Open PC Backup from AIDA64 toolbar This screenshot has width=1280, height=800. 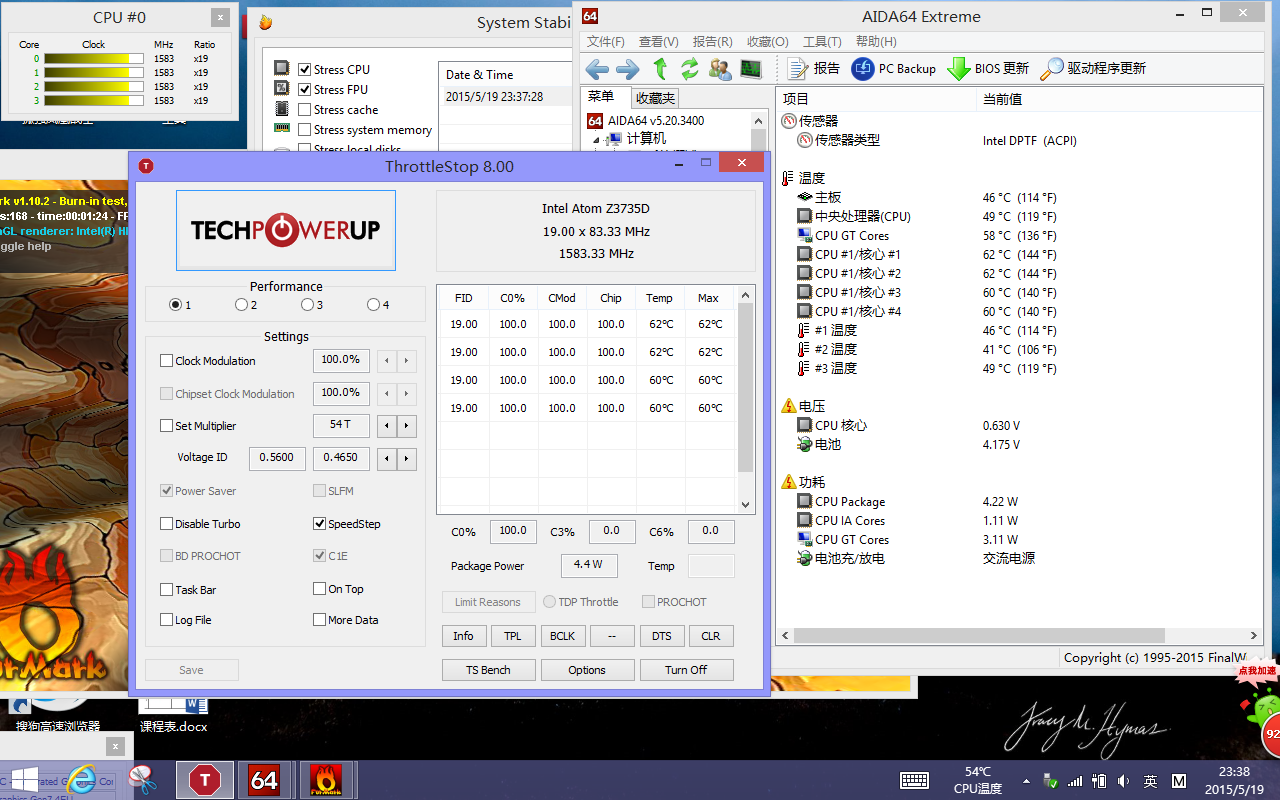pyautogui.click(x=893, y=69)
